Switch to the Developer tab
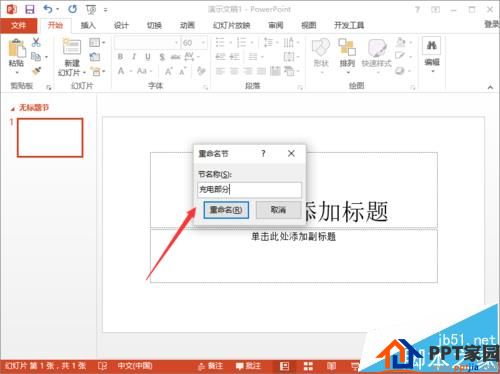 click(x=349, y=25)
